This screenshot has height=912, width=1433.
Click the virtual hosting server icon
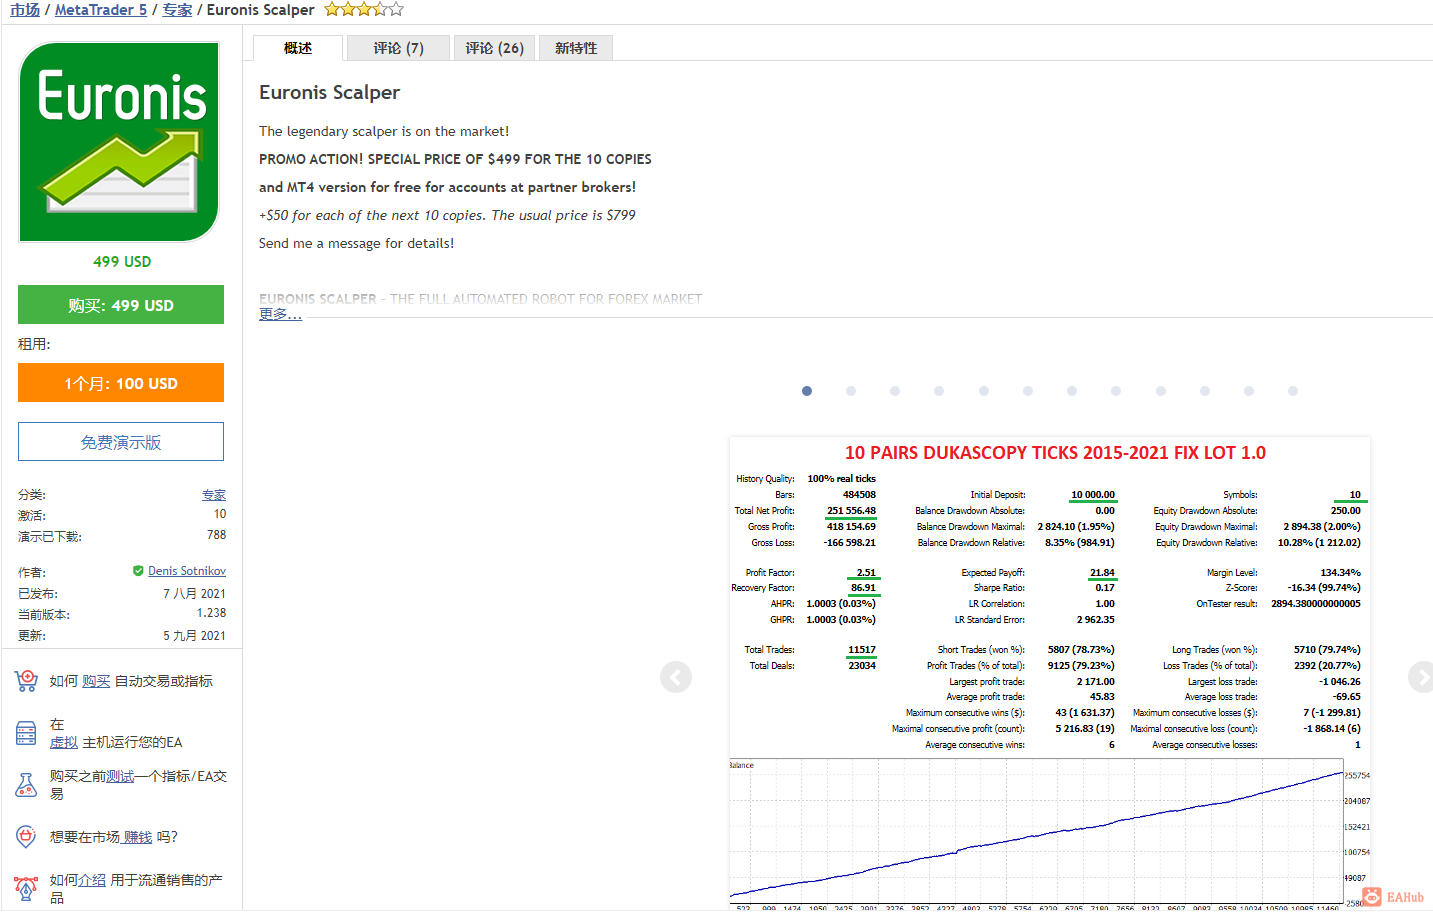26,733
